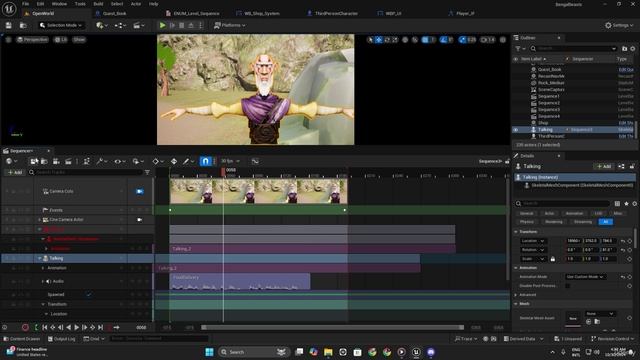
Task: Collapse the Talking track in Sequencer
Action: (x=40, y=258)
